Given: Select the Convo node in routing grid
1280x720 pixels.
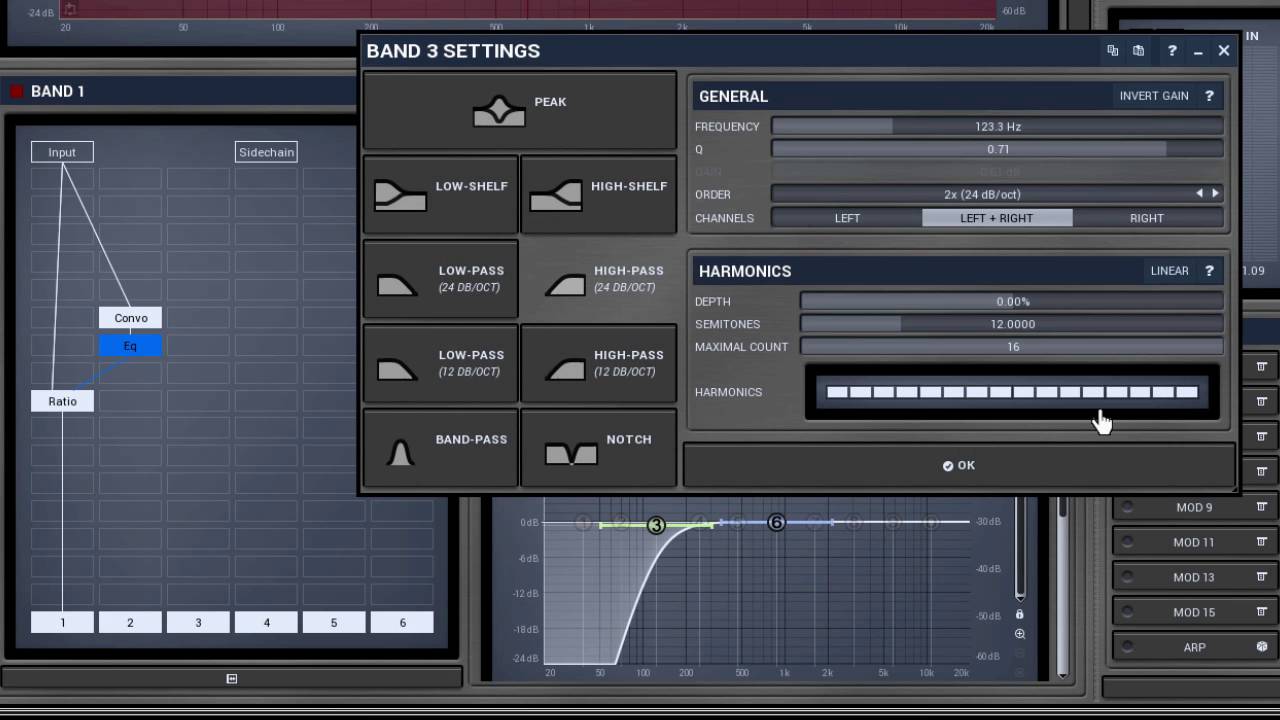Looking at the screenshot, I should tap(130, 318).
